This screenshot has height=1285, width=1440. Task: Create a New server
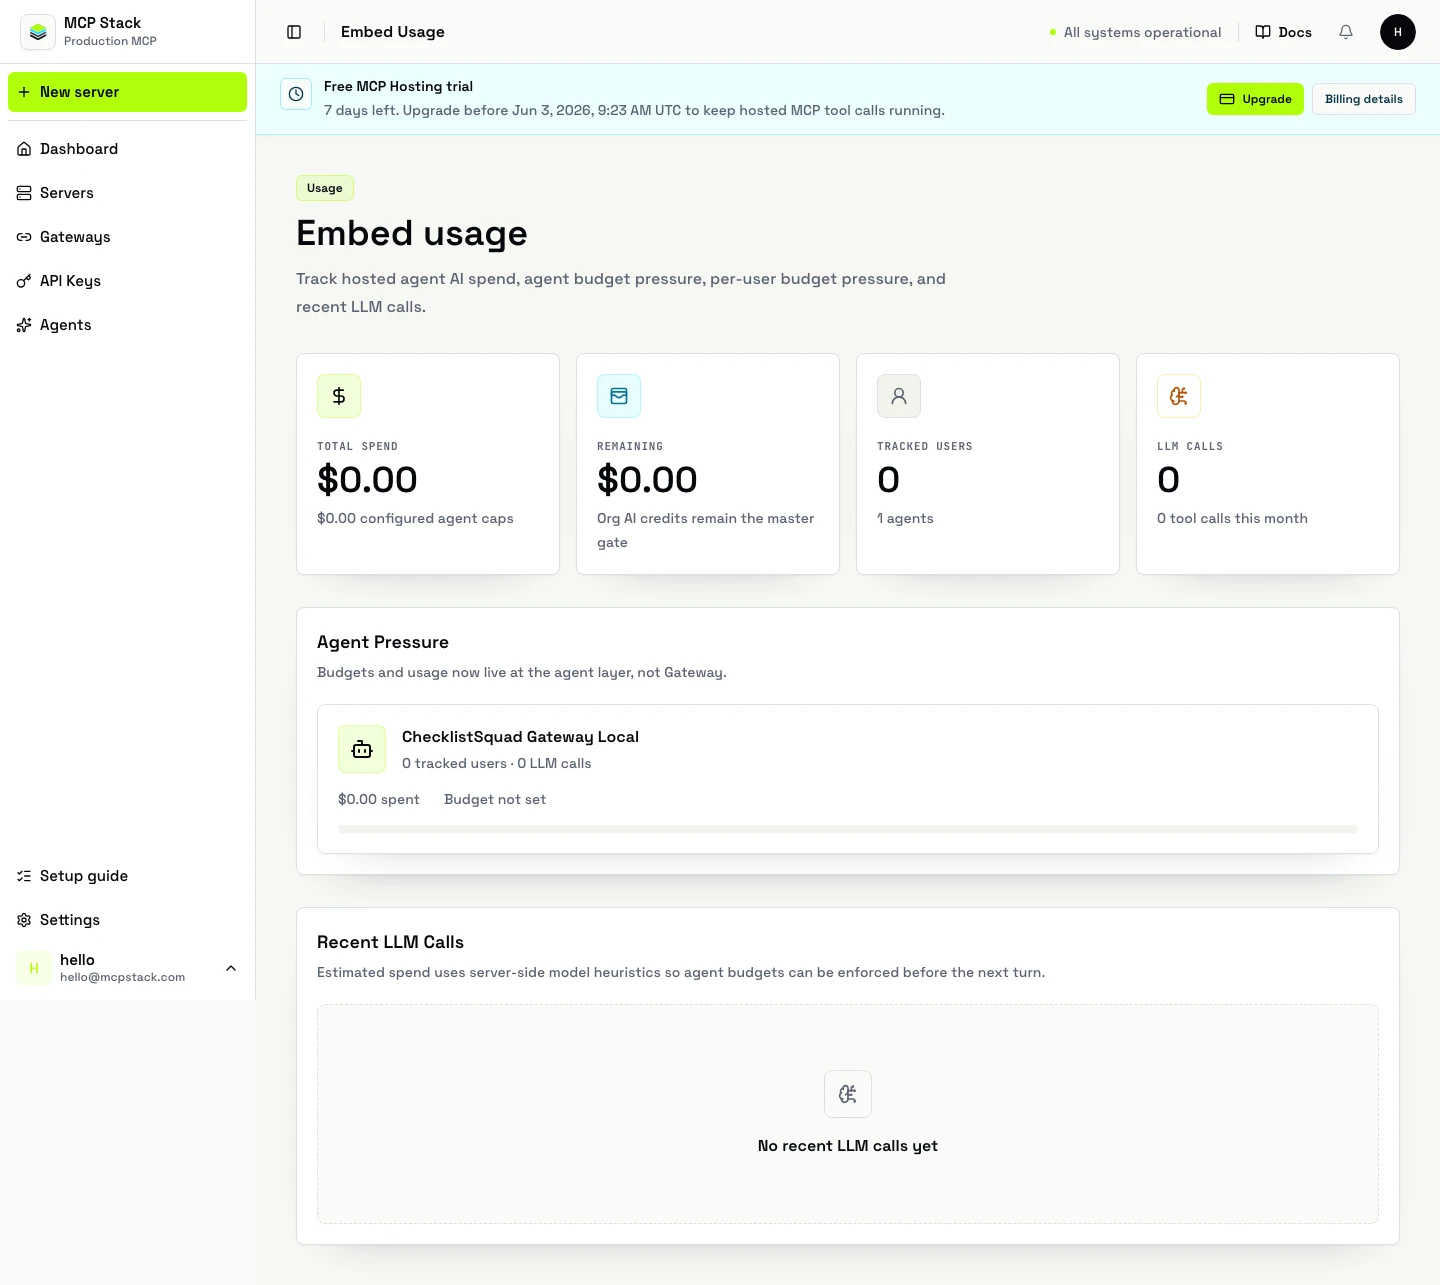[x=128, y=92]
